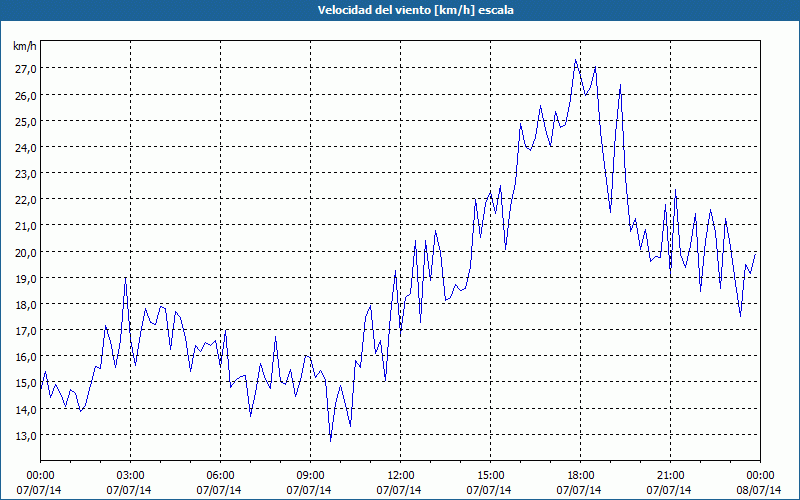Click the 09:00 time axis label

310,476
